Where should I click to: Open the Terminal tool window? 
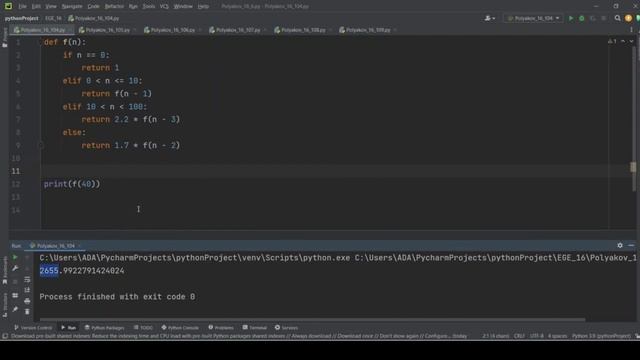(254, 328)
